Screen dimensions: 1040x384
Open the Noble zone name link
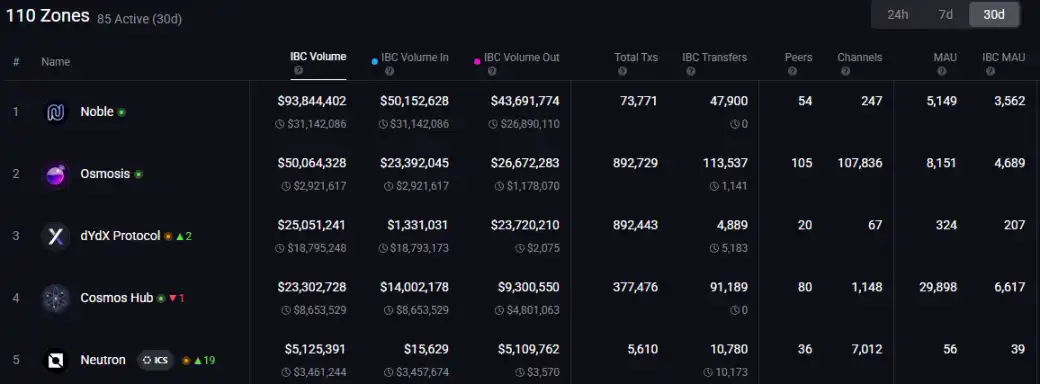pos(97,112)
